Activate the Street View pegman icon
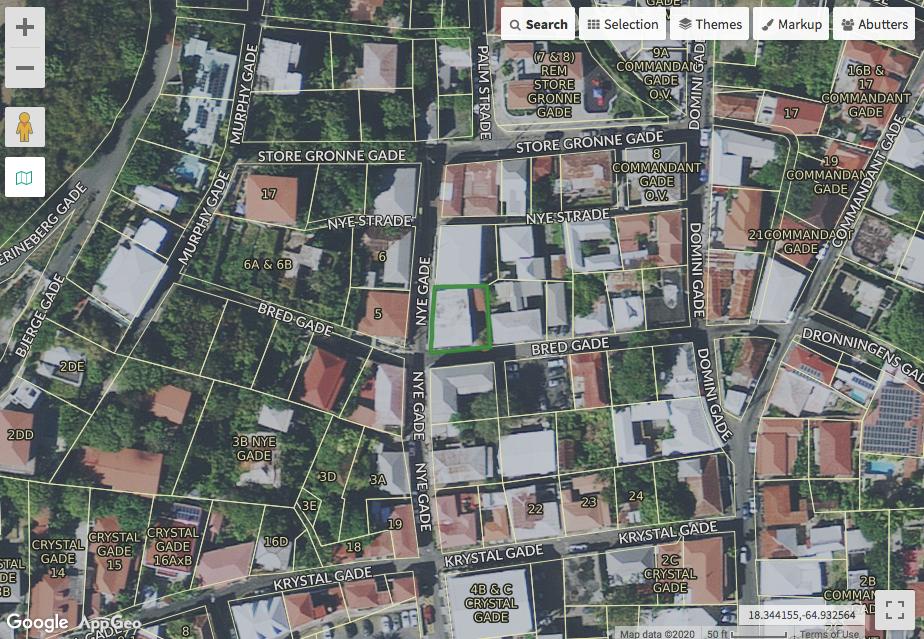This screenshot has width=924, height=639. 25,127
